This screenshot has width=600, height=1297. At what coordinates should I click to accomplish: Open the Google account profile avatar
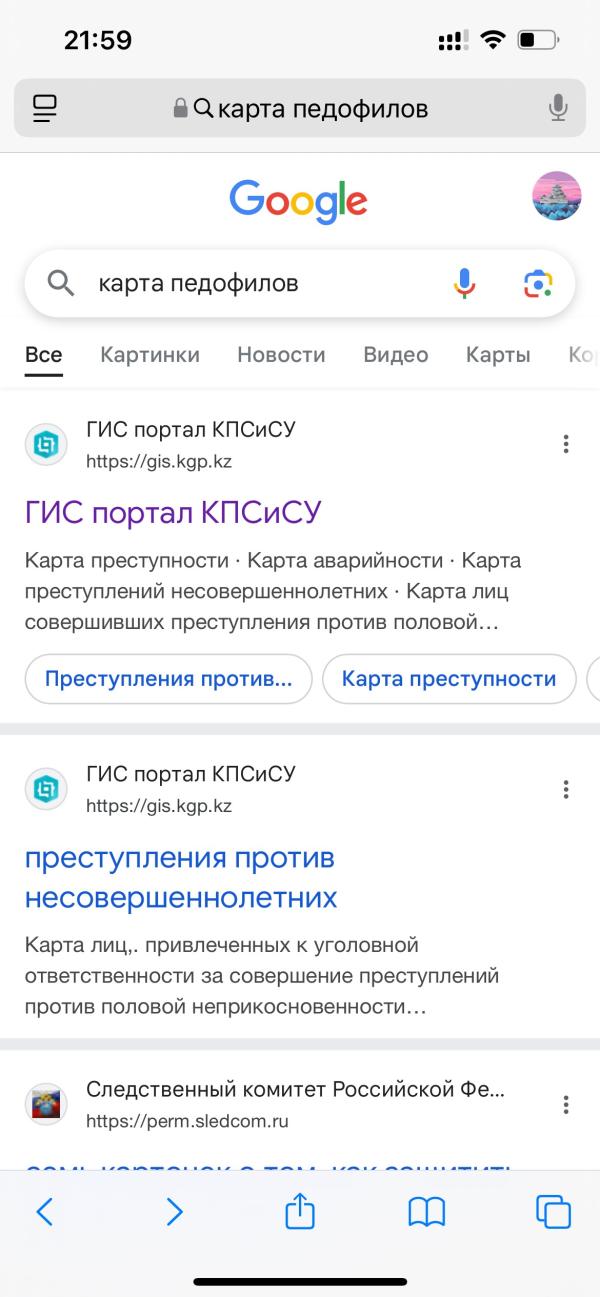tap(557, 196)
